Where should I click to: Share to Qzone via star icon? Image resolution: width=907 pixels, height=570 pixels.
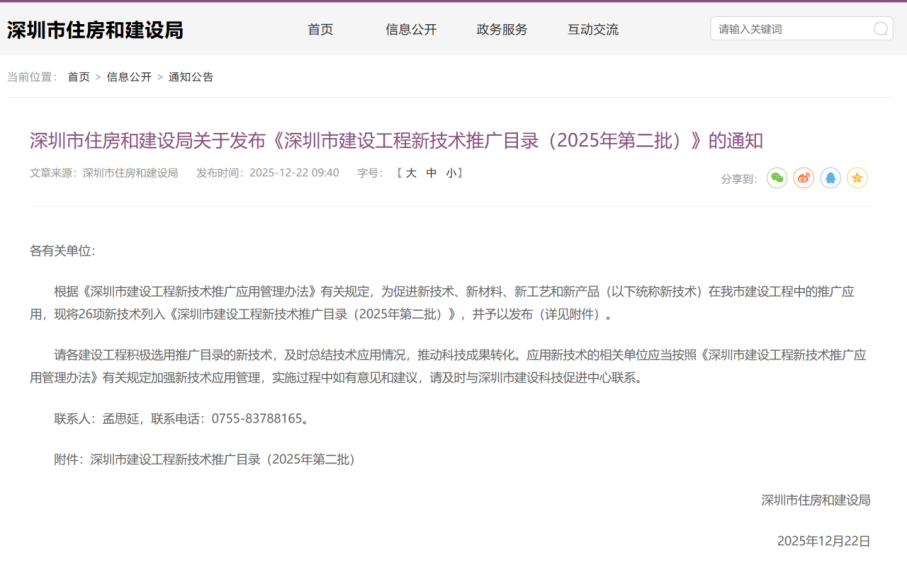(x=857, y=178)
